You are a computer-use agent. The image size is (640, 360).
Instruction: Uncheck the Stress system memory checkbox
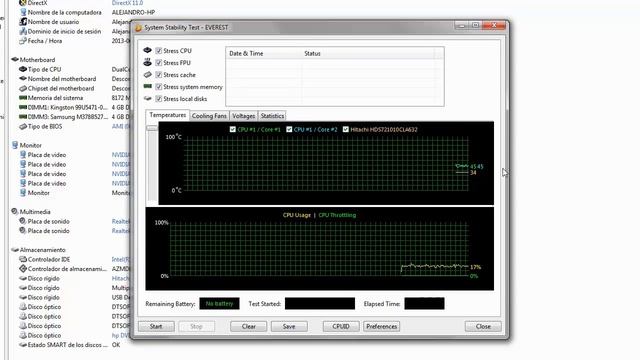159,87
